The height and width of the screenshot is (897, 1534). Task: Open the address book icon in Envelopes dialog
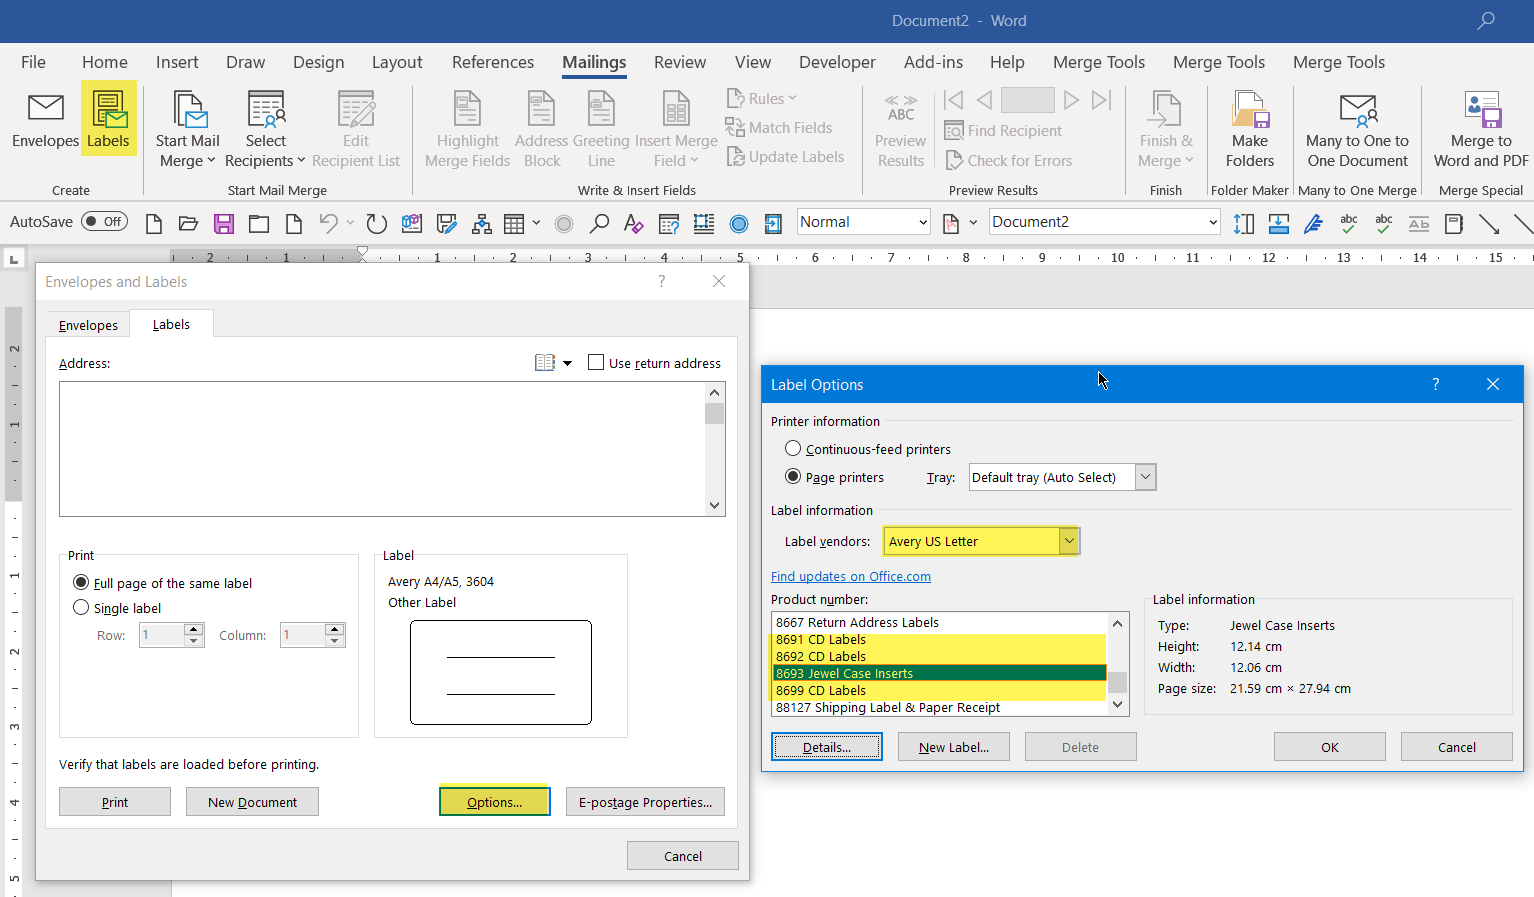click(545, 363)
